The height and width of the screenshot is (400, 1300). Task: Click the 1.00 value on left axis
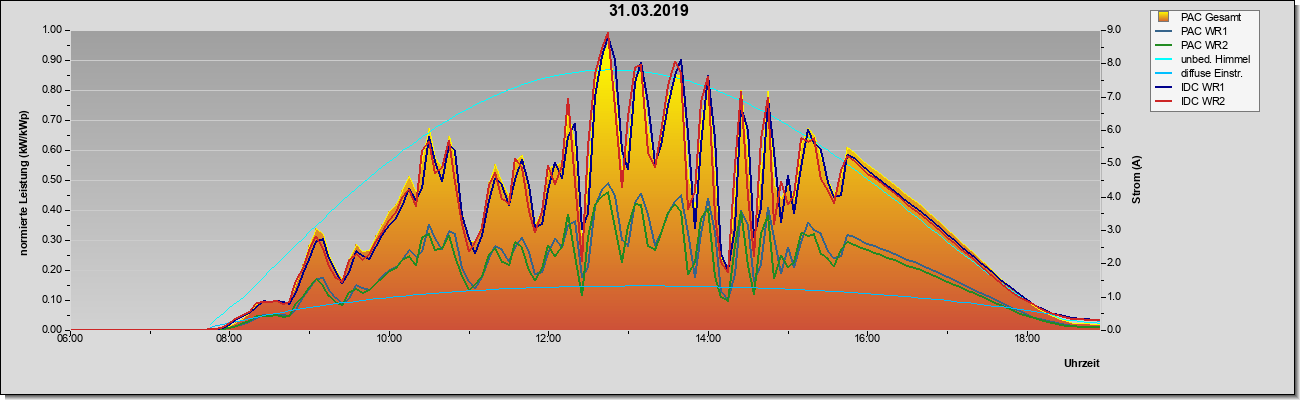coord(50,30)
